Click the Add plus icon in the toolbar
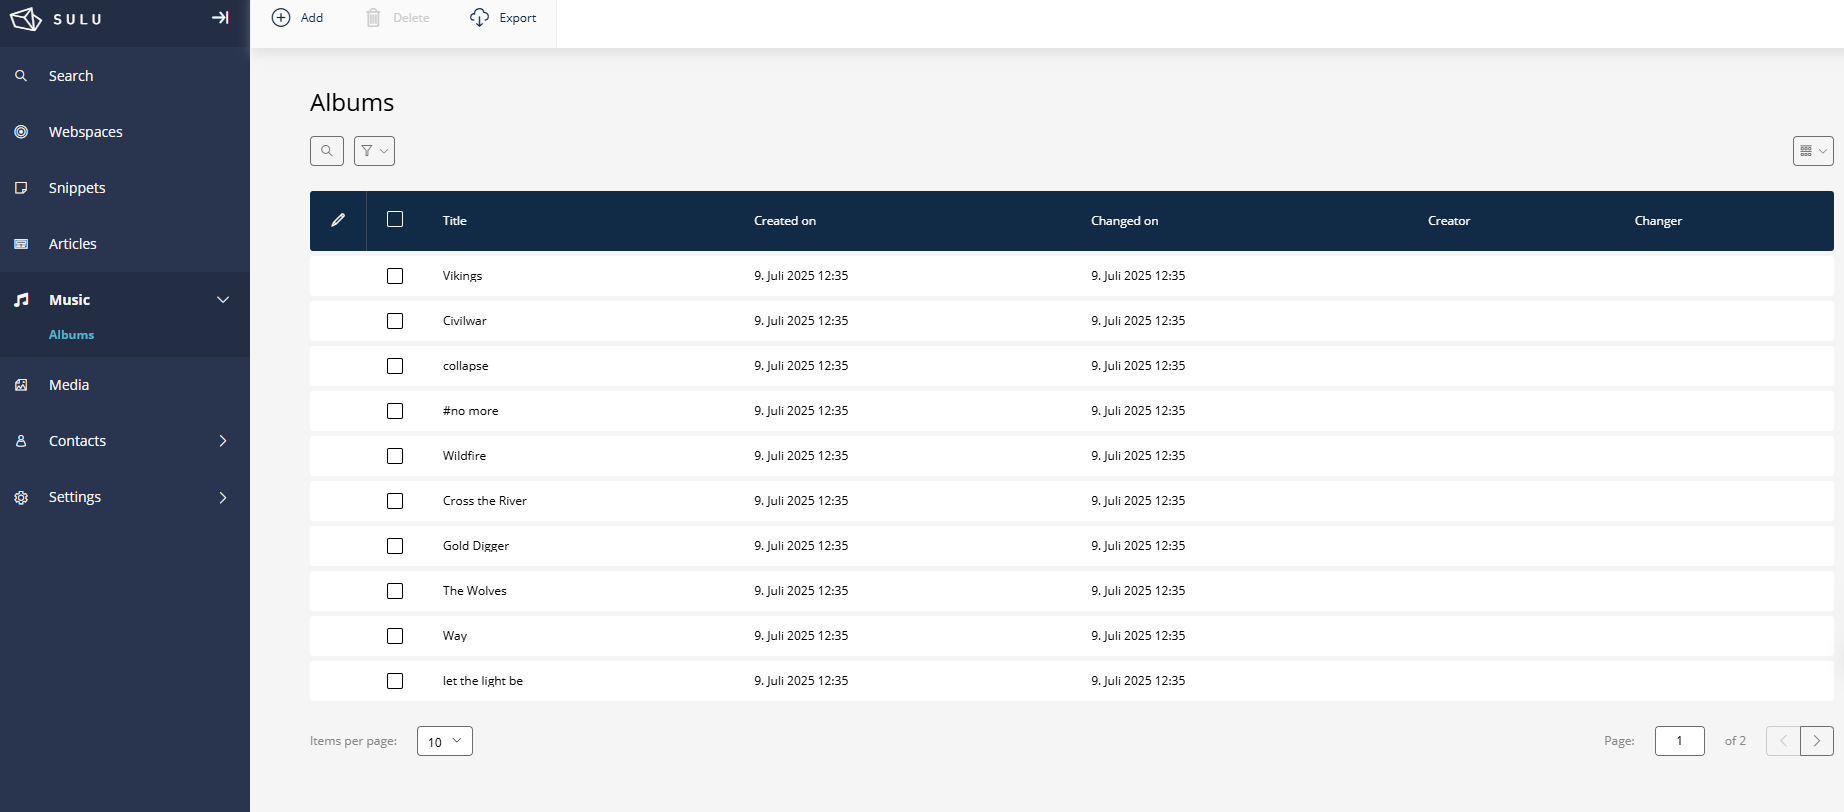The image size is (1844, 812). (x=282, y=18)
